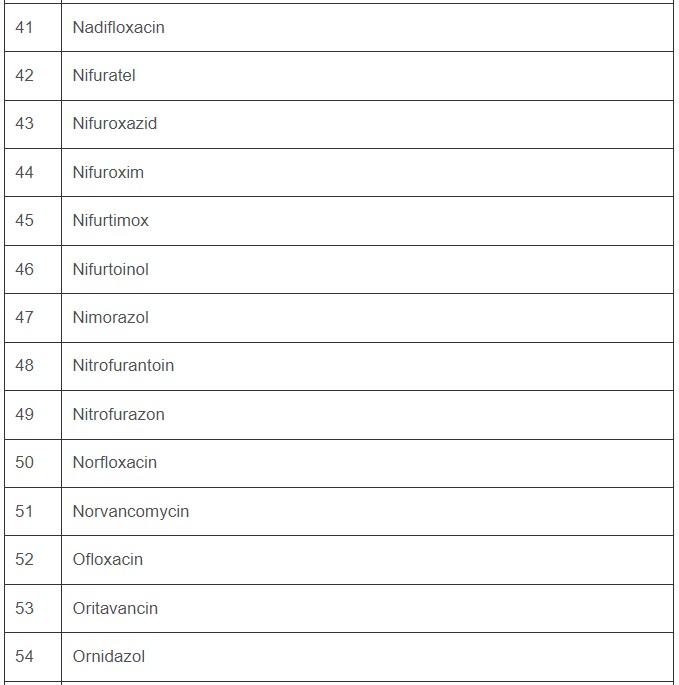Click the Nifuroxazid cell
This screenshot has width=679, height=685.
pyautogui.click(x=114, y=124)
